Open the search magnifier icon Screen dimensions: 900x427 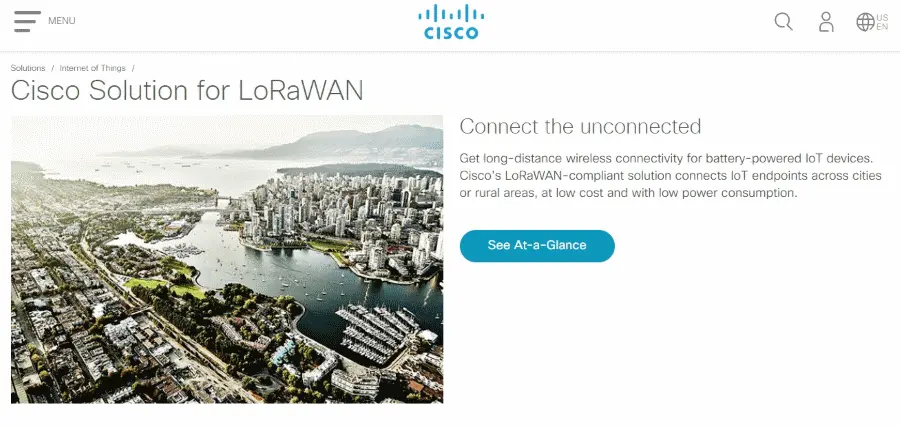tap(783, 22)
